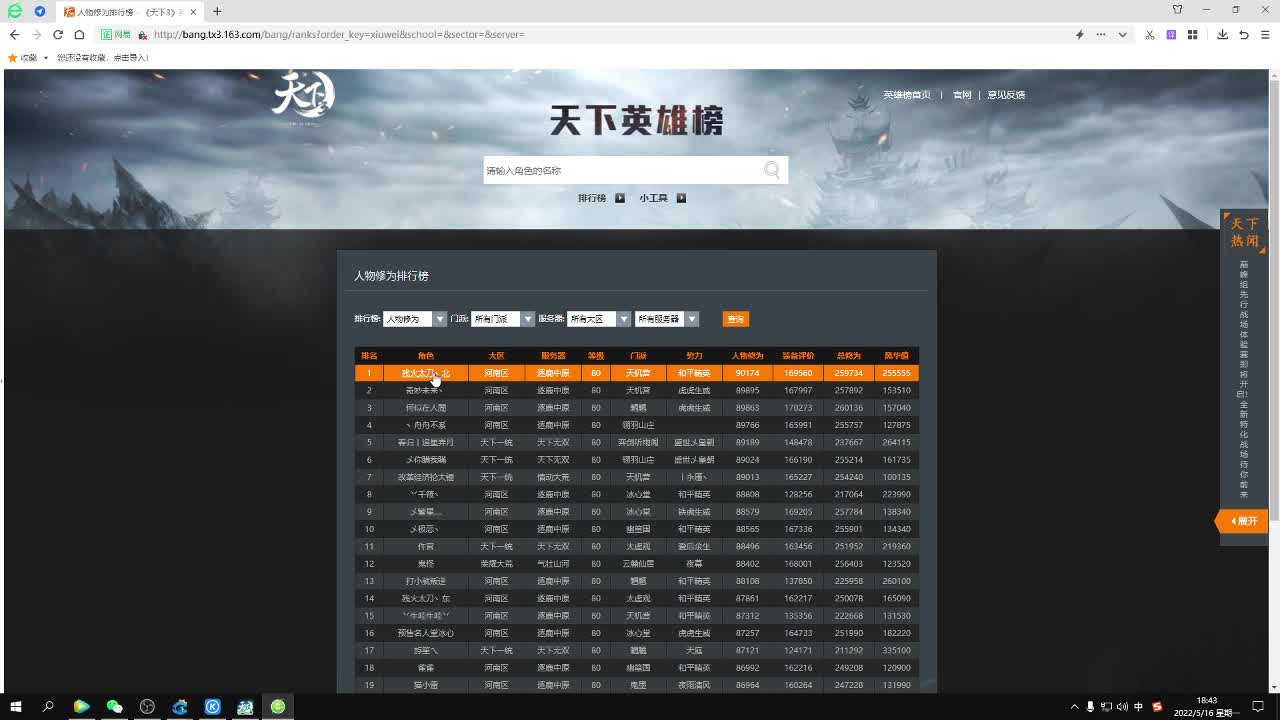Expand the favorites bar small arrow
This screenshot has width=1280, height=720.
tap(46, 58)
